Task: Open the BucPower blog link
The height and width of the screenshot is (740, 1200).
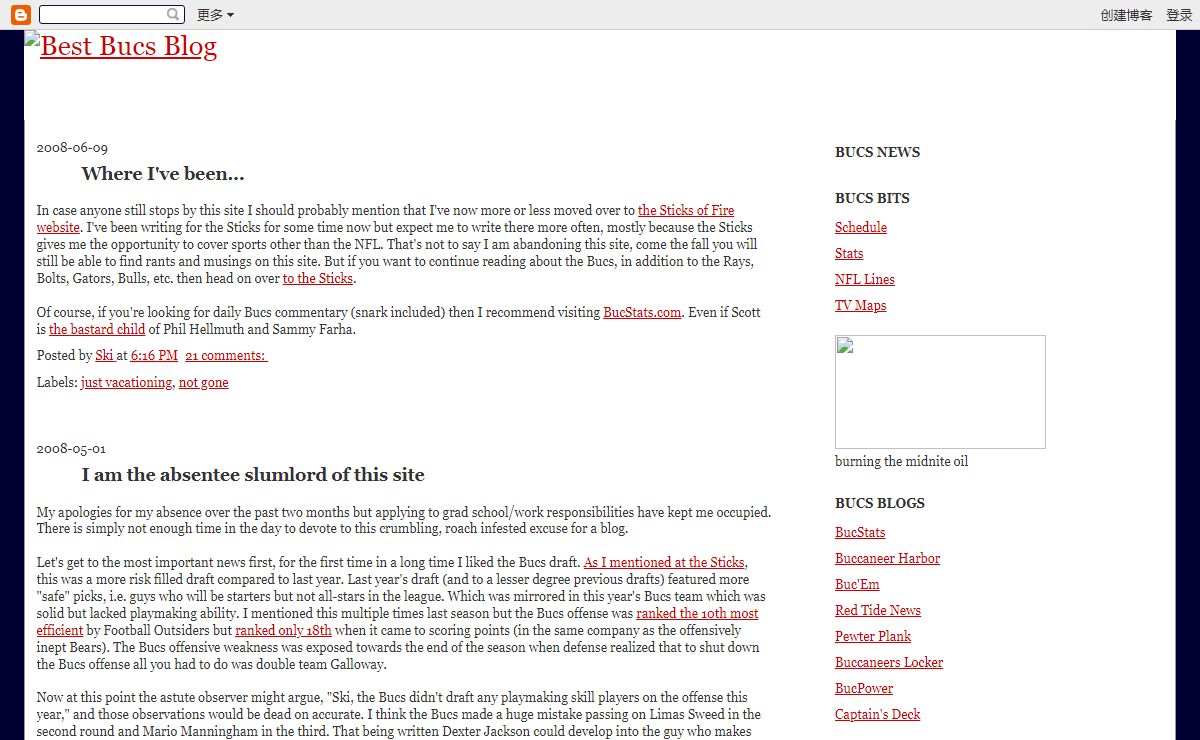Action: tap(864, 688)
